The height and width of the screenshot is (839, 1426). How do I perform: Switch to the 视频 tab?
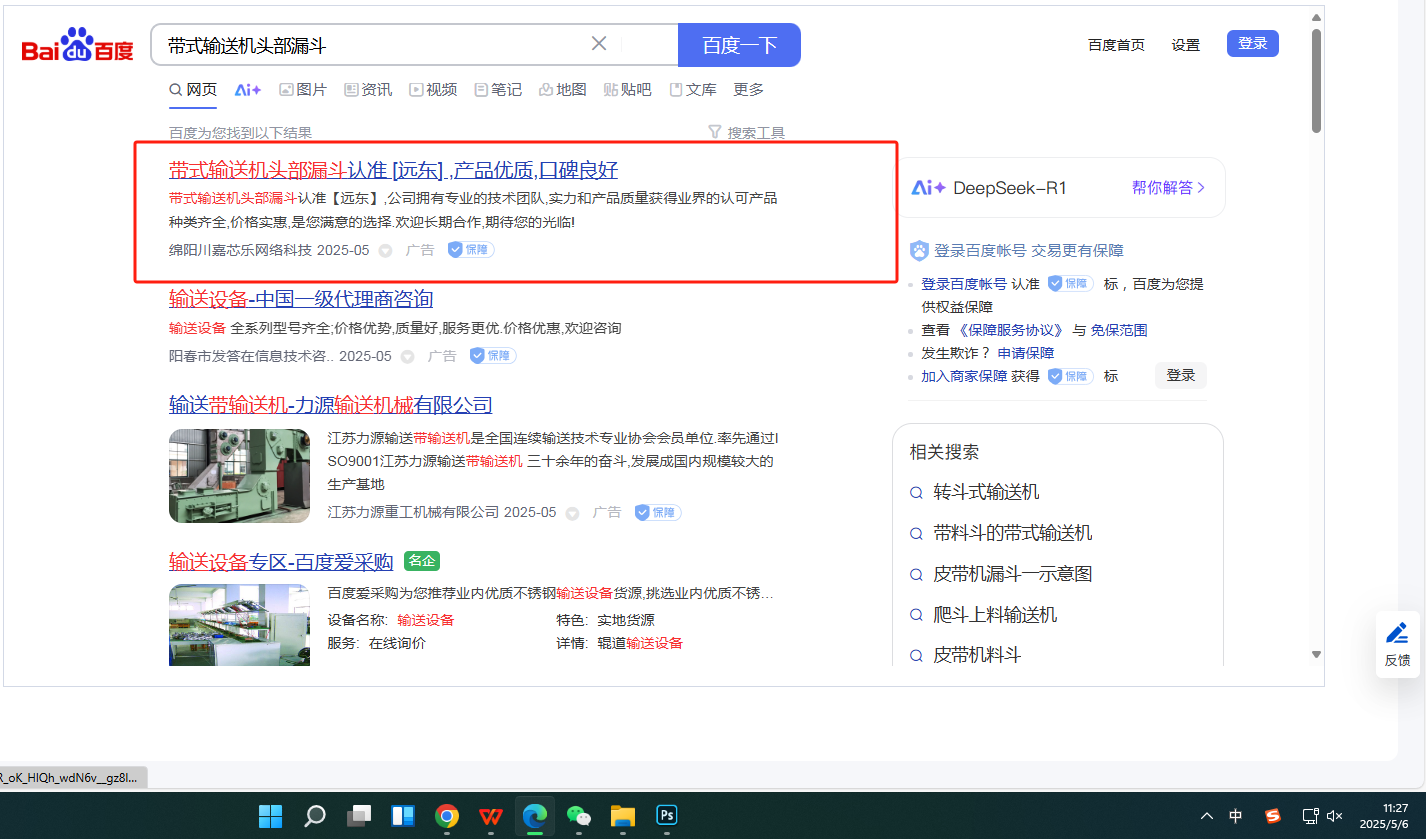433,90
